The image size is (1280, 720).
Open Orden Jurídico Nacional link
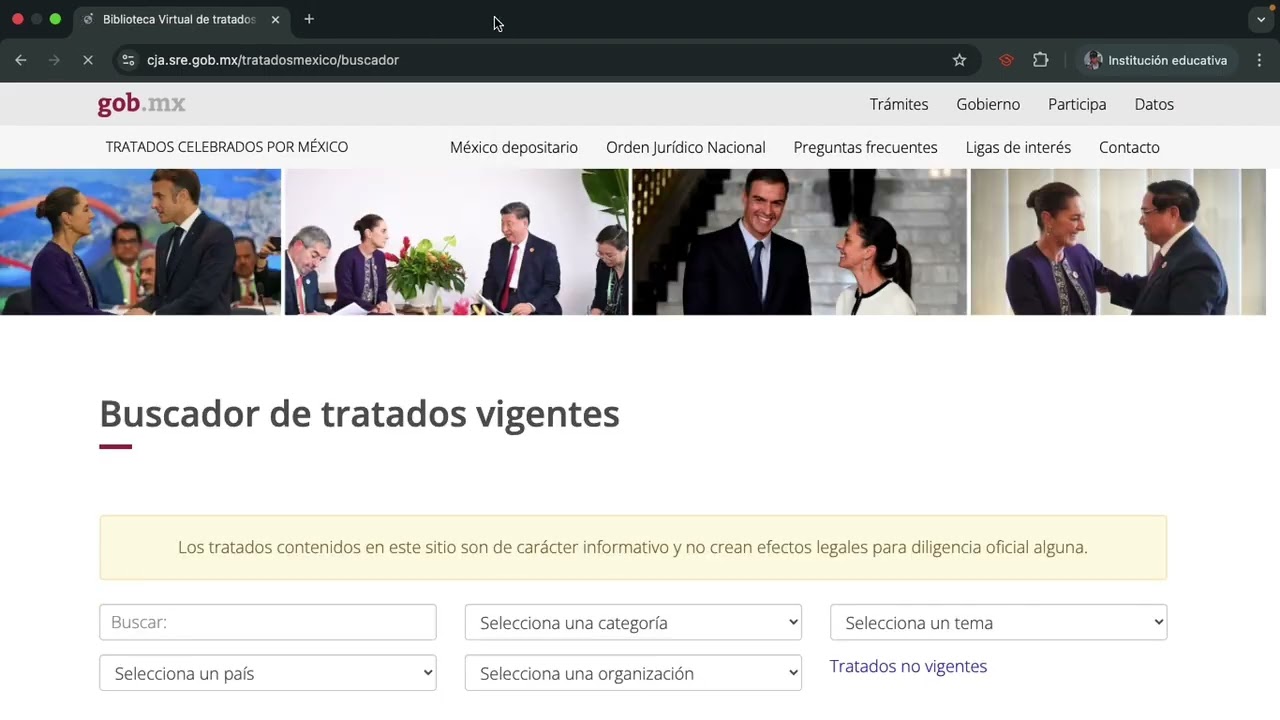pos(686,147)
